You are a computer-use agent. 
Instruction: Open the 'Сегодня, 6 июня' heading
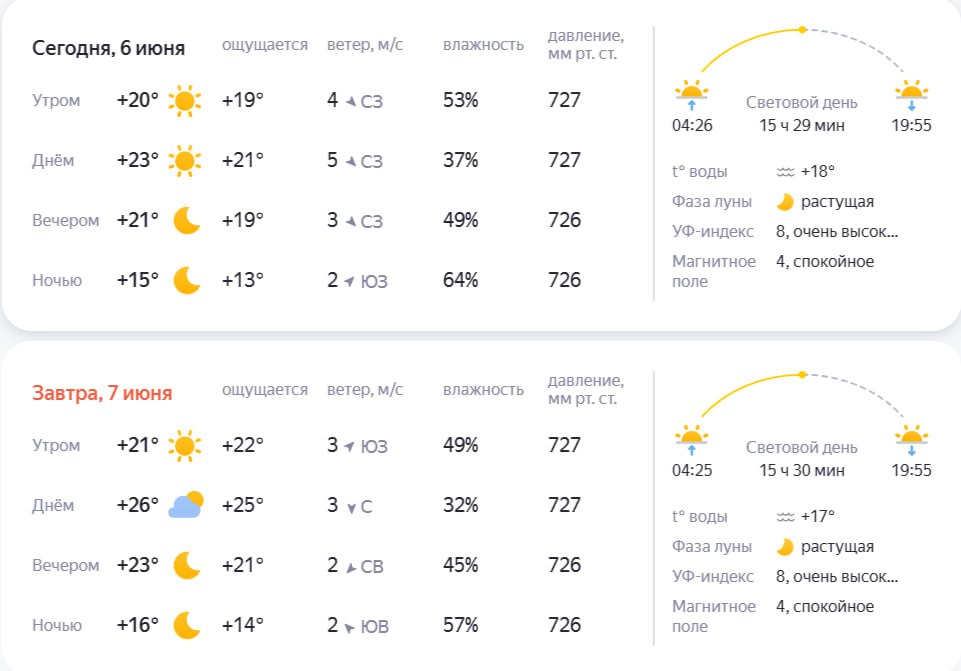(x=108, y=48)
